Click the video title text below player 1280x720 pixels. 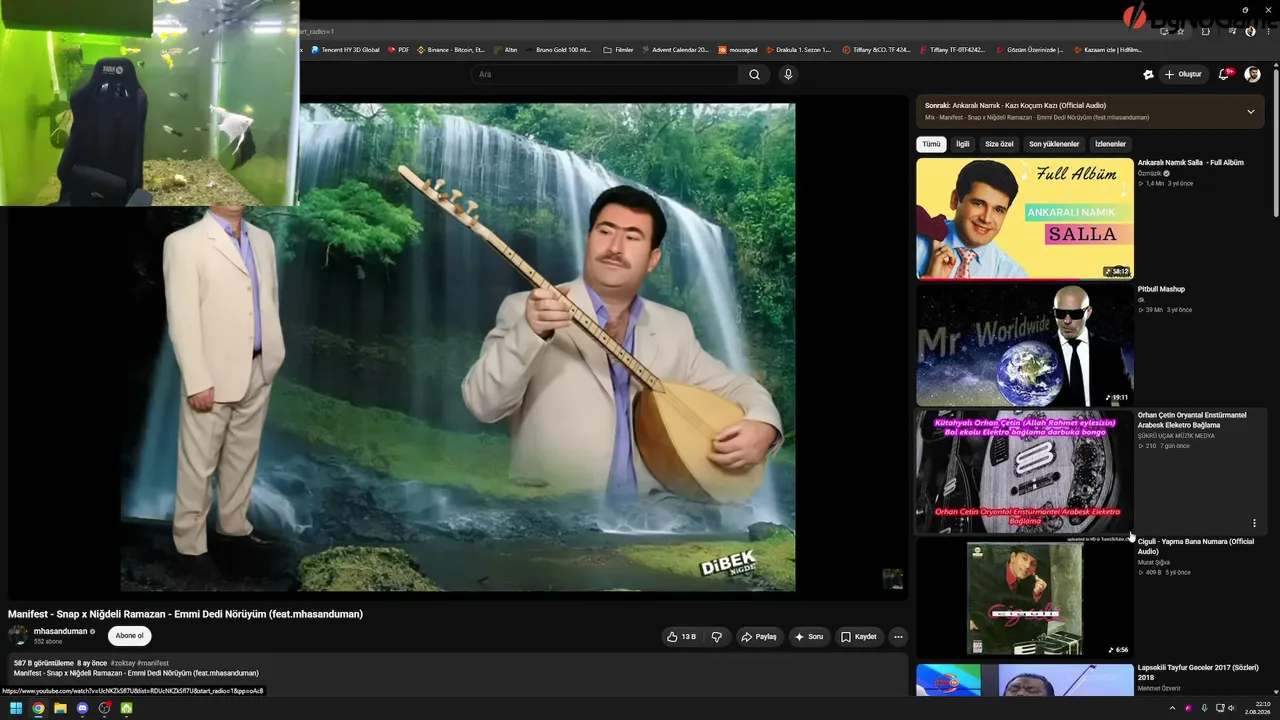tap(186, 614)
